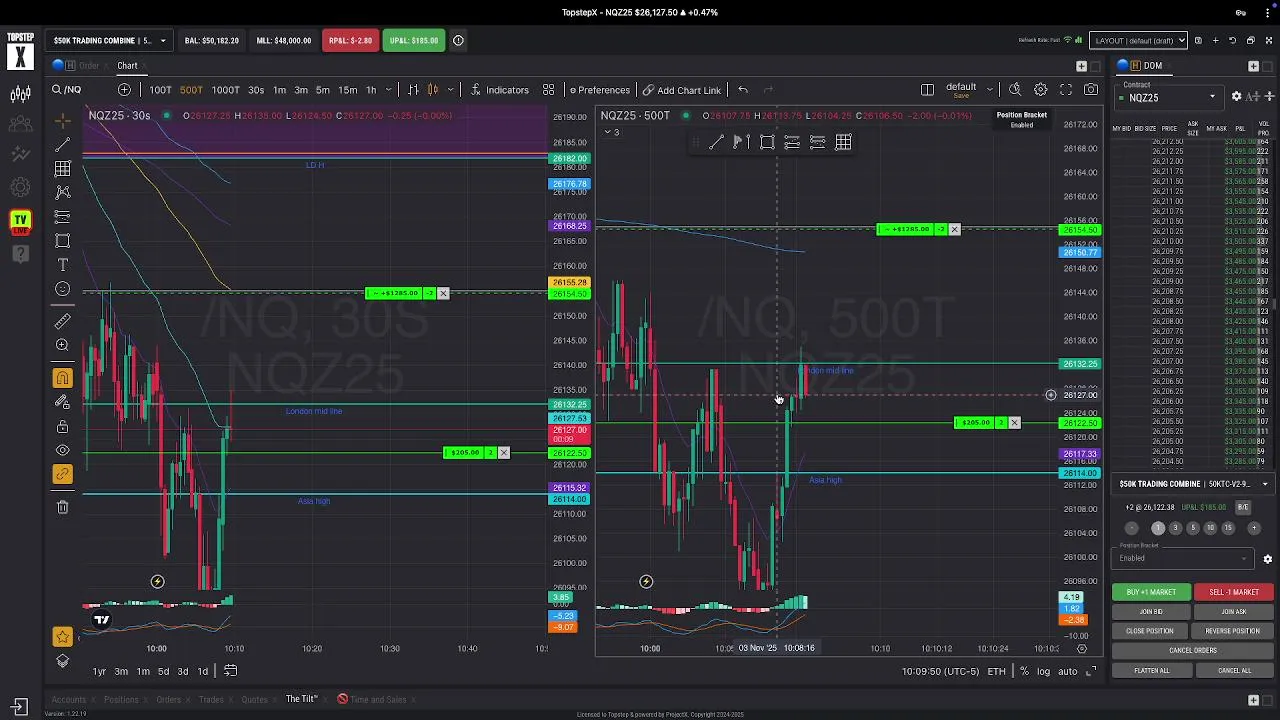The image size is (1280, 720).
Task: Click the add-symbol plus circle icon
Action: [124, 90]
